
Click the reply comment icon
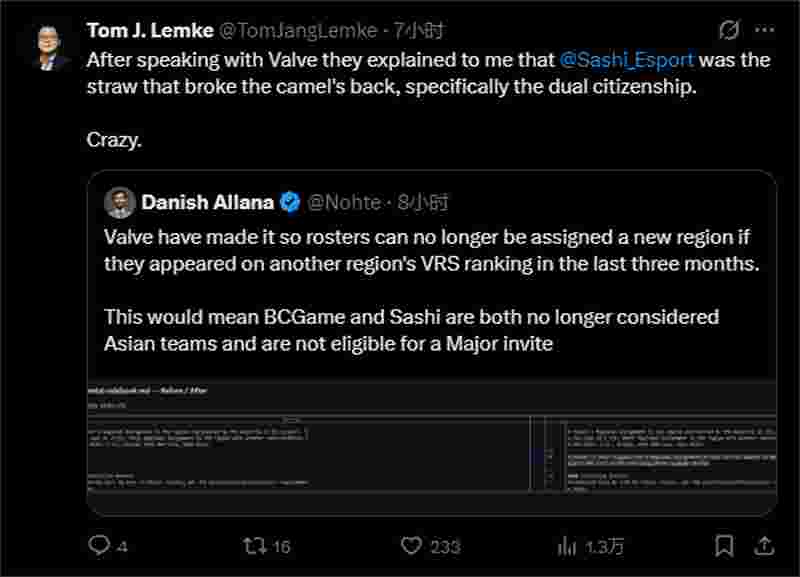[98, 545]
